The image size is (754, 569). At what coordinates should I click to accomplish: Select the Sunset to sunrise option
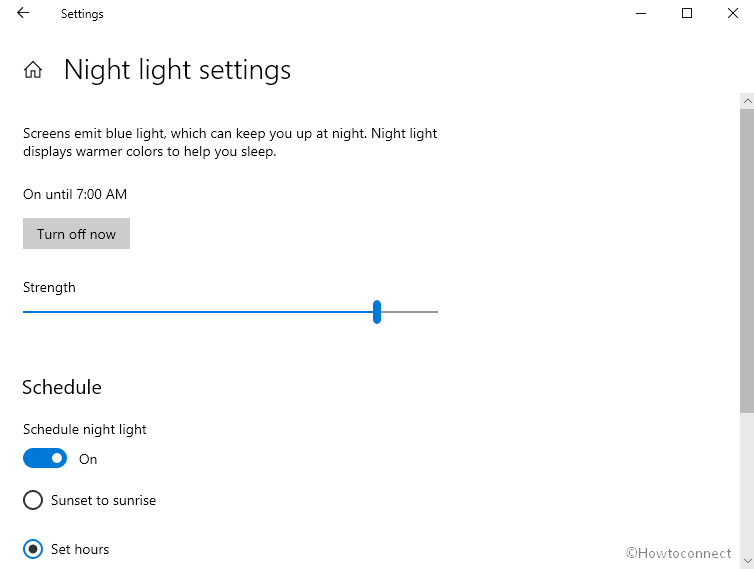(x=33, y=500)
